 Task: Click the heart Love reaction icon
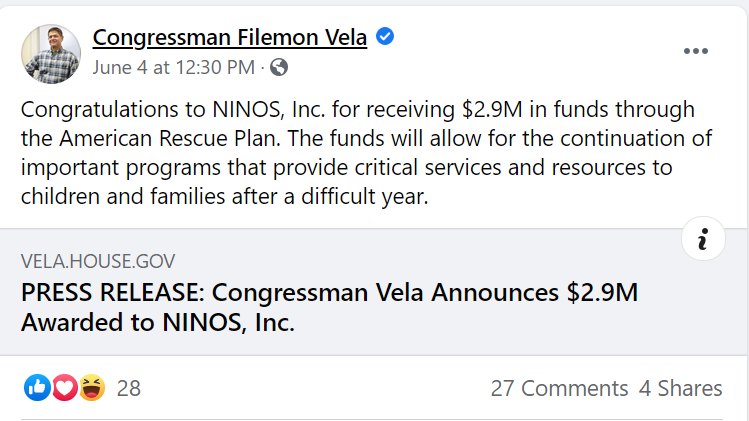(65, 387)
